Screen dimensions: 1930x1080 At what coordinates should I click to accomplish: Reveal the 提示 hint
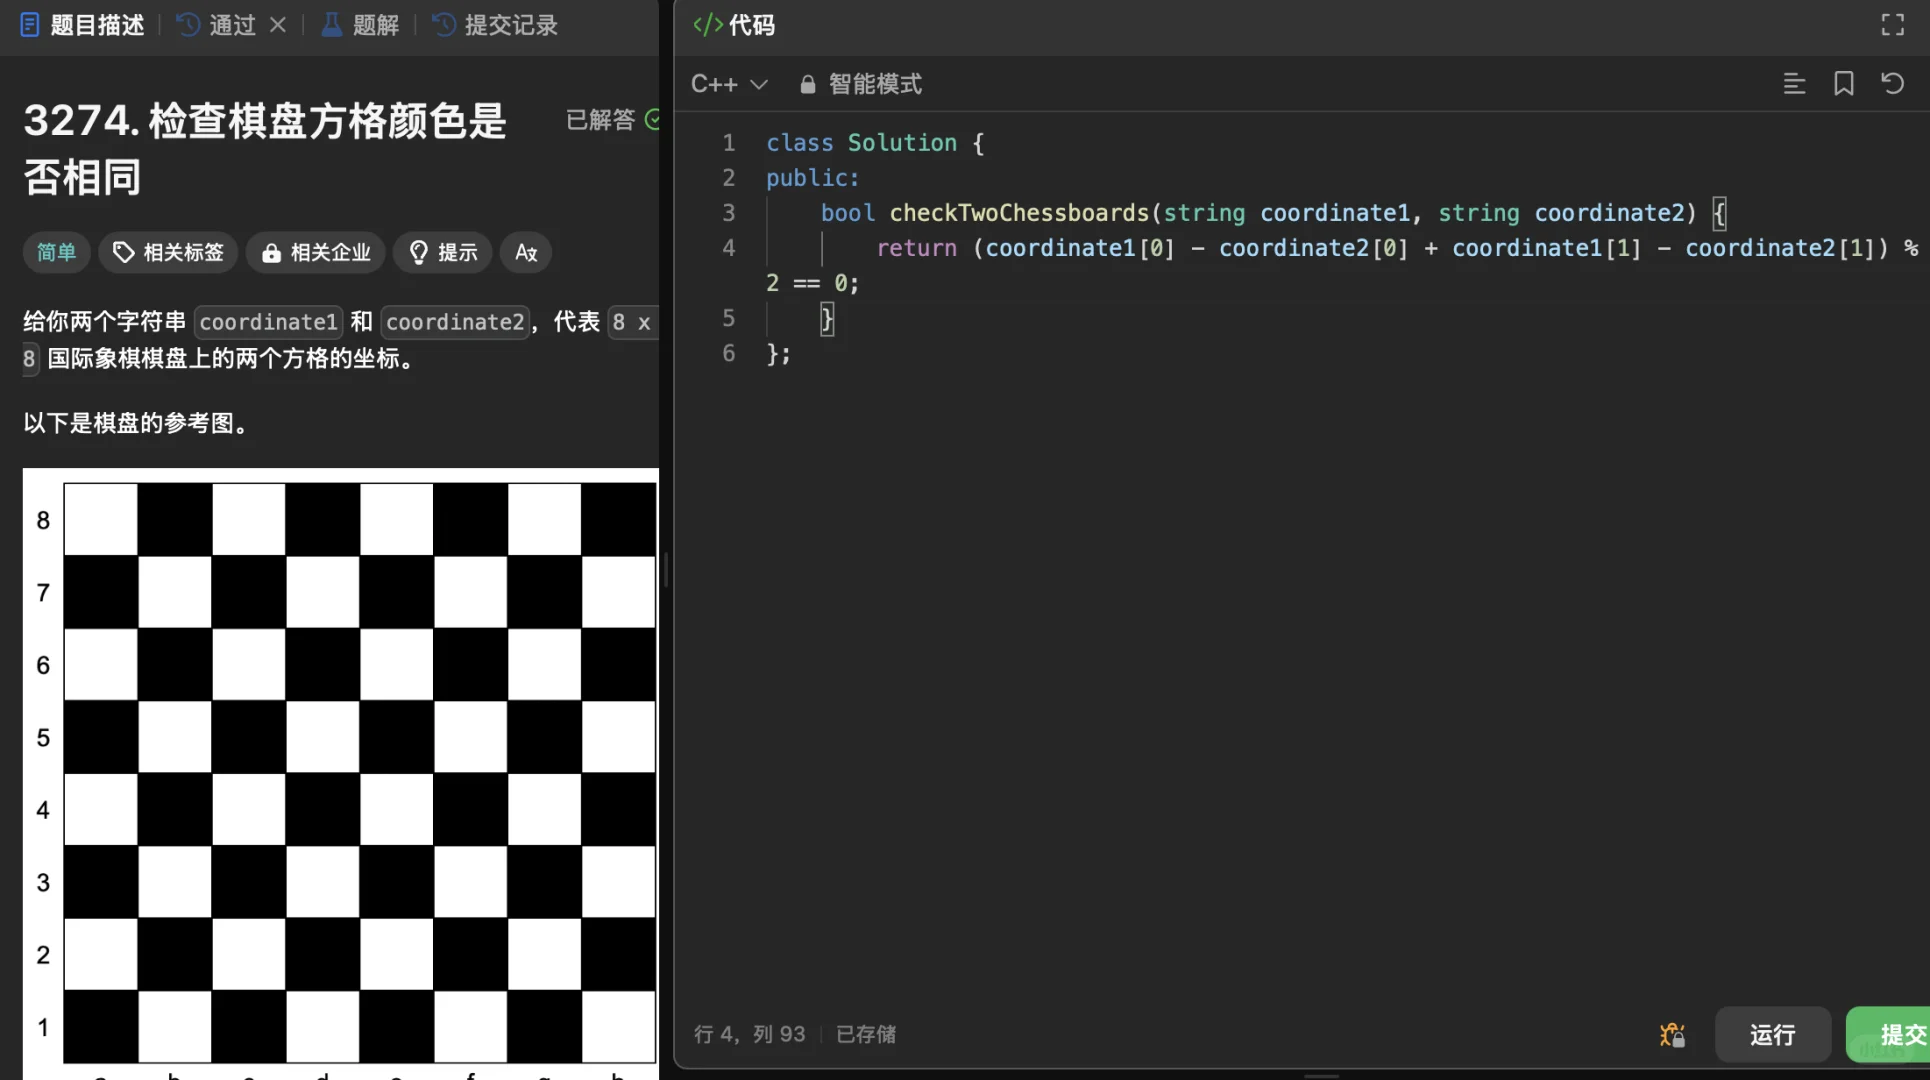coord(444,252)
